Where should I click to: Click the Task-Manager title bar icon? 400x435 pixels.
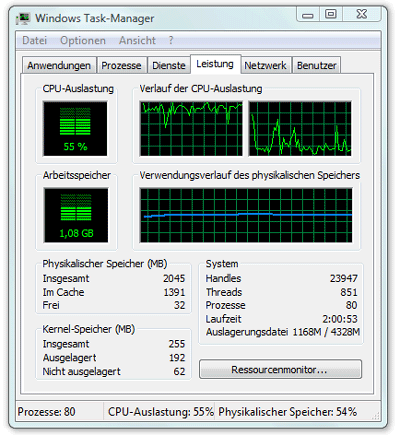23,18
